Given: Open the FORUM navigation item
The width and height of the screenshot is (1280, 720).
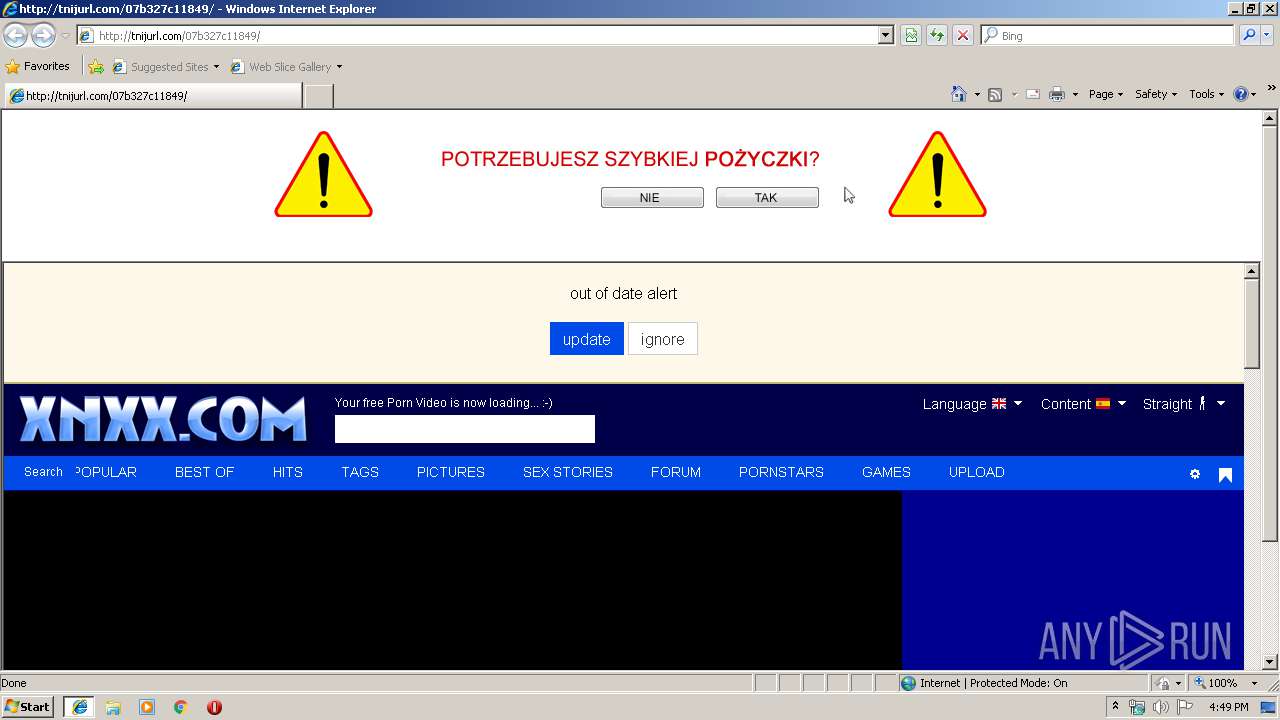Looking at the screenshot, I should pos(676,472).
